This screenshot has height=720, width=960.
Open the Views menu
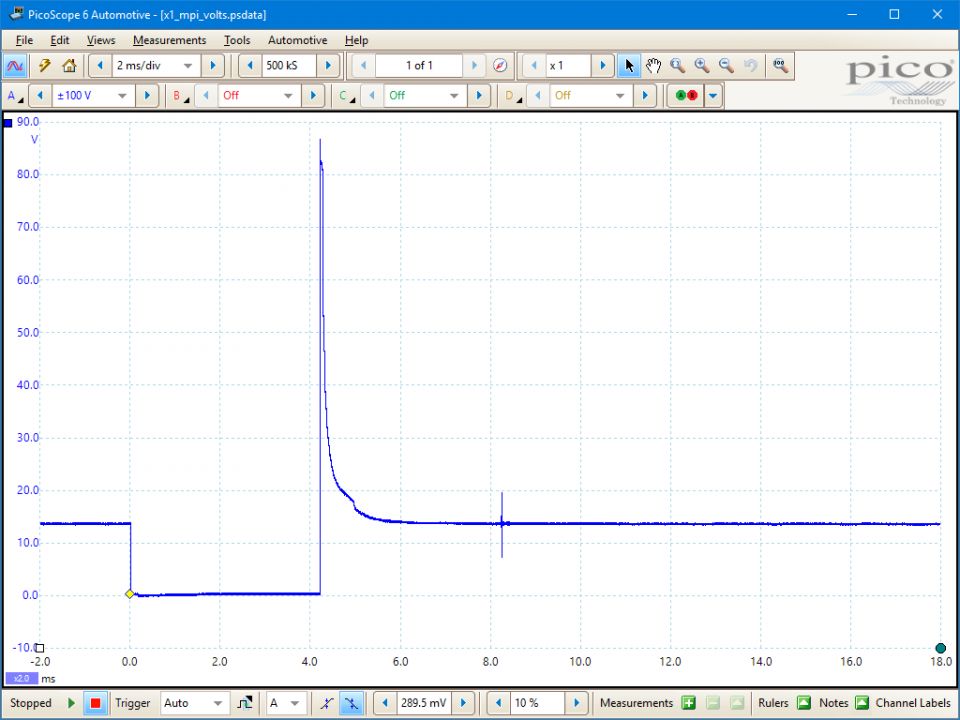(x=101, y=40)
